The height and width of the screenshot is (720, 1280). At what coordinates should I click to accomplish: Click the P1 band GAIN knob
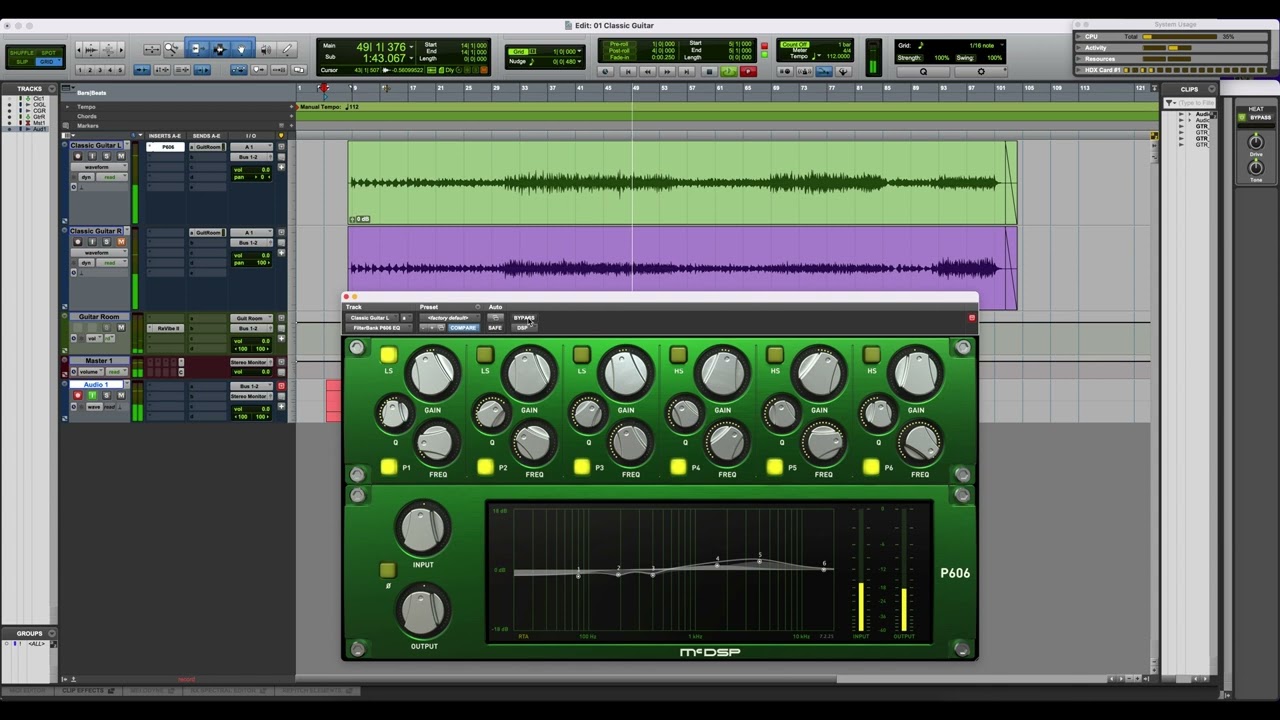point(432,374)
